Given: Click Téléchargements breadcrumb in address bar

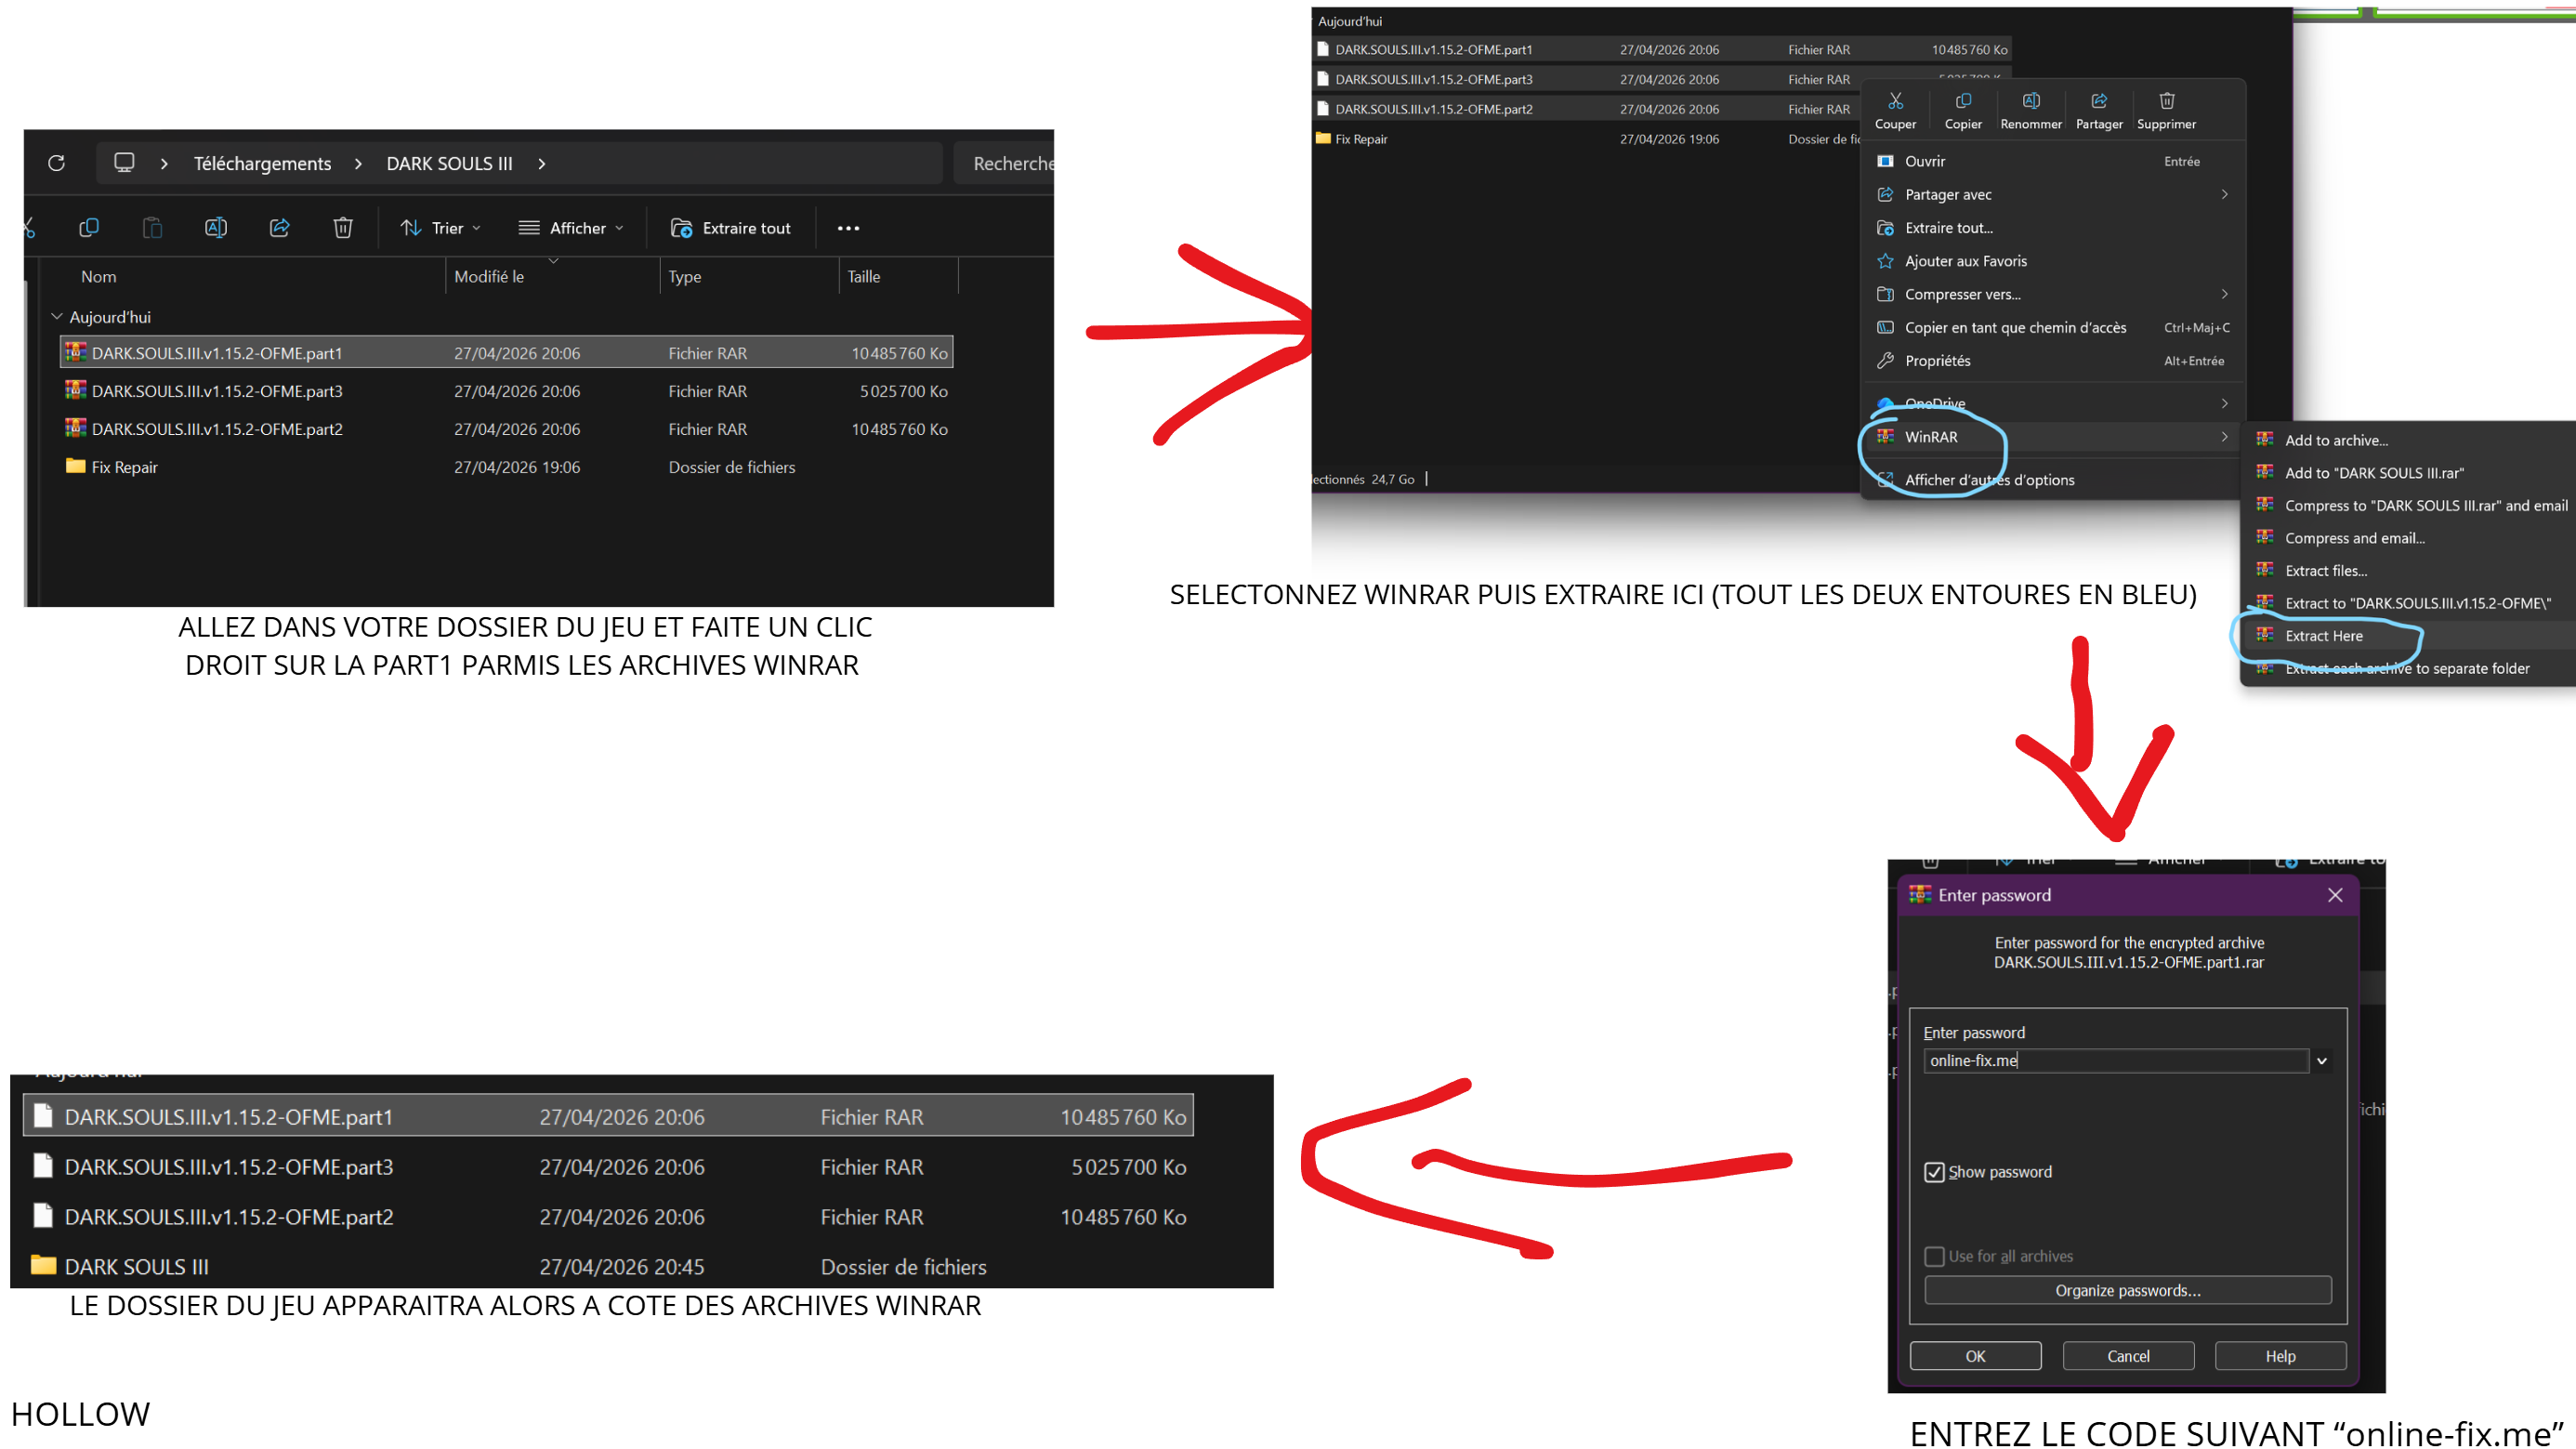Looking at the screenshot, I should click(x=262, y=163).
